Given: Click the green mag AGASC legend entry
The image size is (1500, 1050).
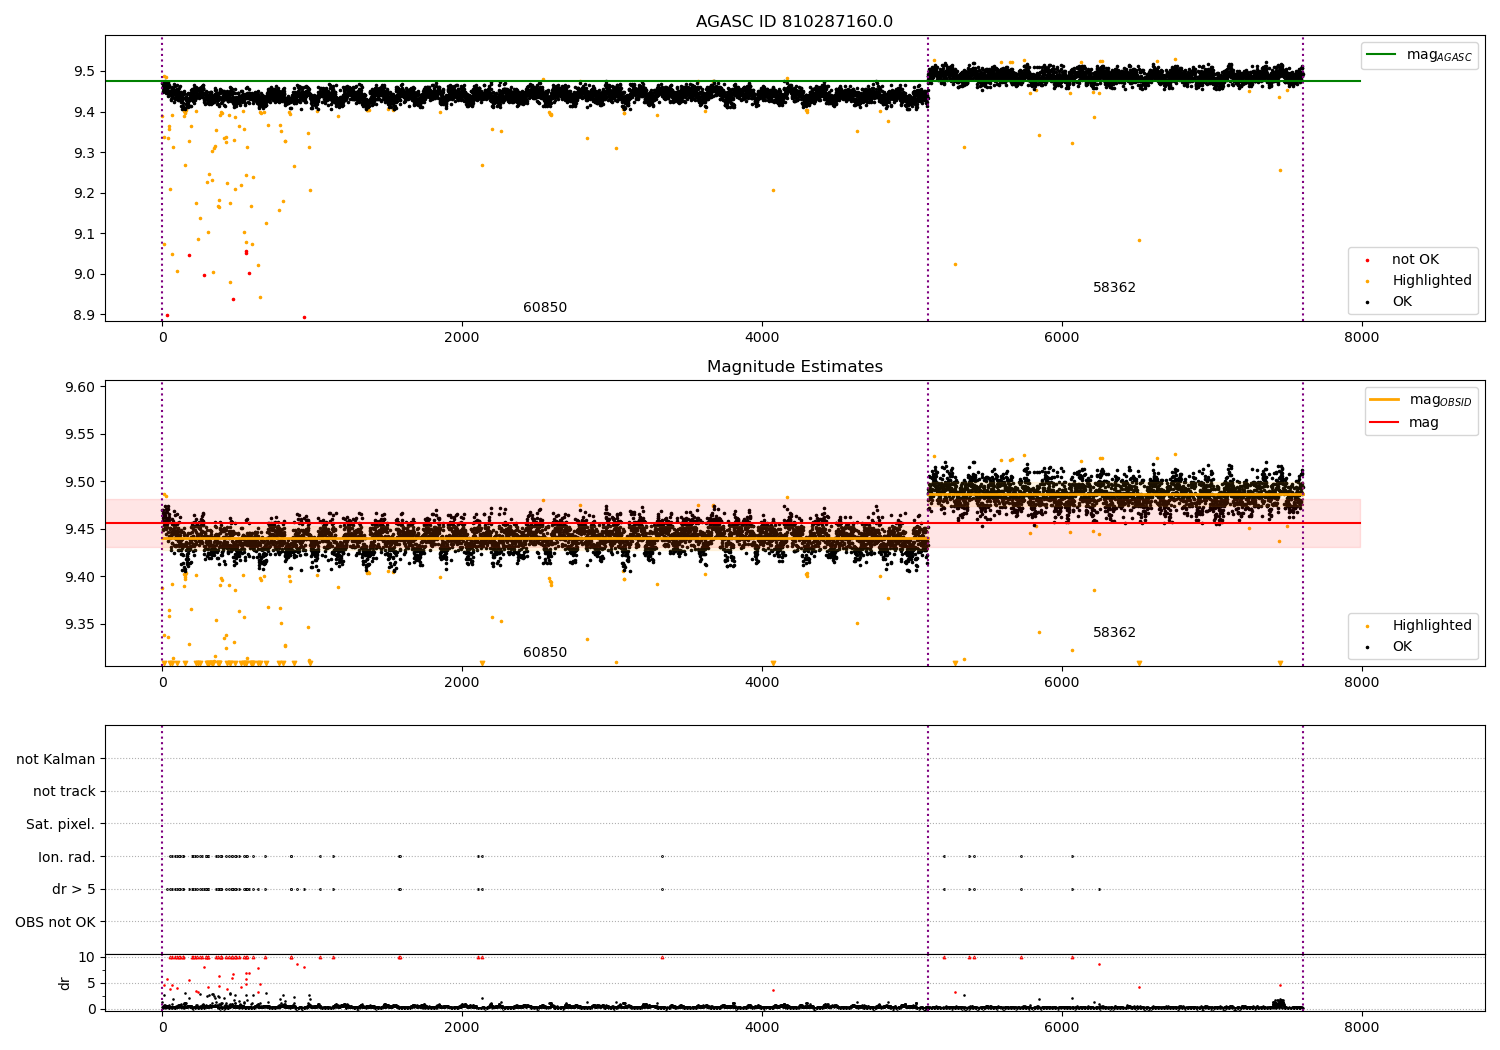Looking at the screenshot, I should (1419, 55).
